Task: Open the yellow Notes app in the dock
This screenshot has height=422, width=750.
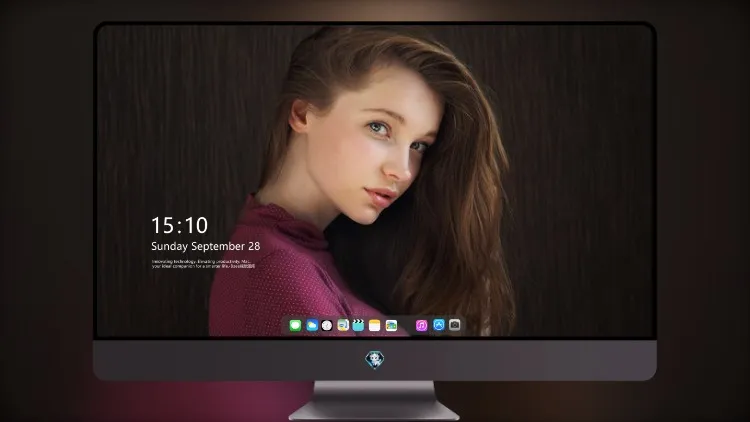Action: tap(375, 325)
